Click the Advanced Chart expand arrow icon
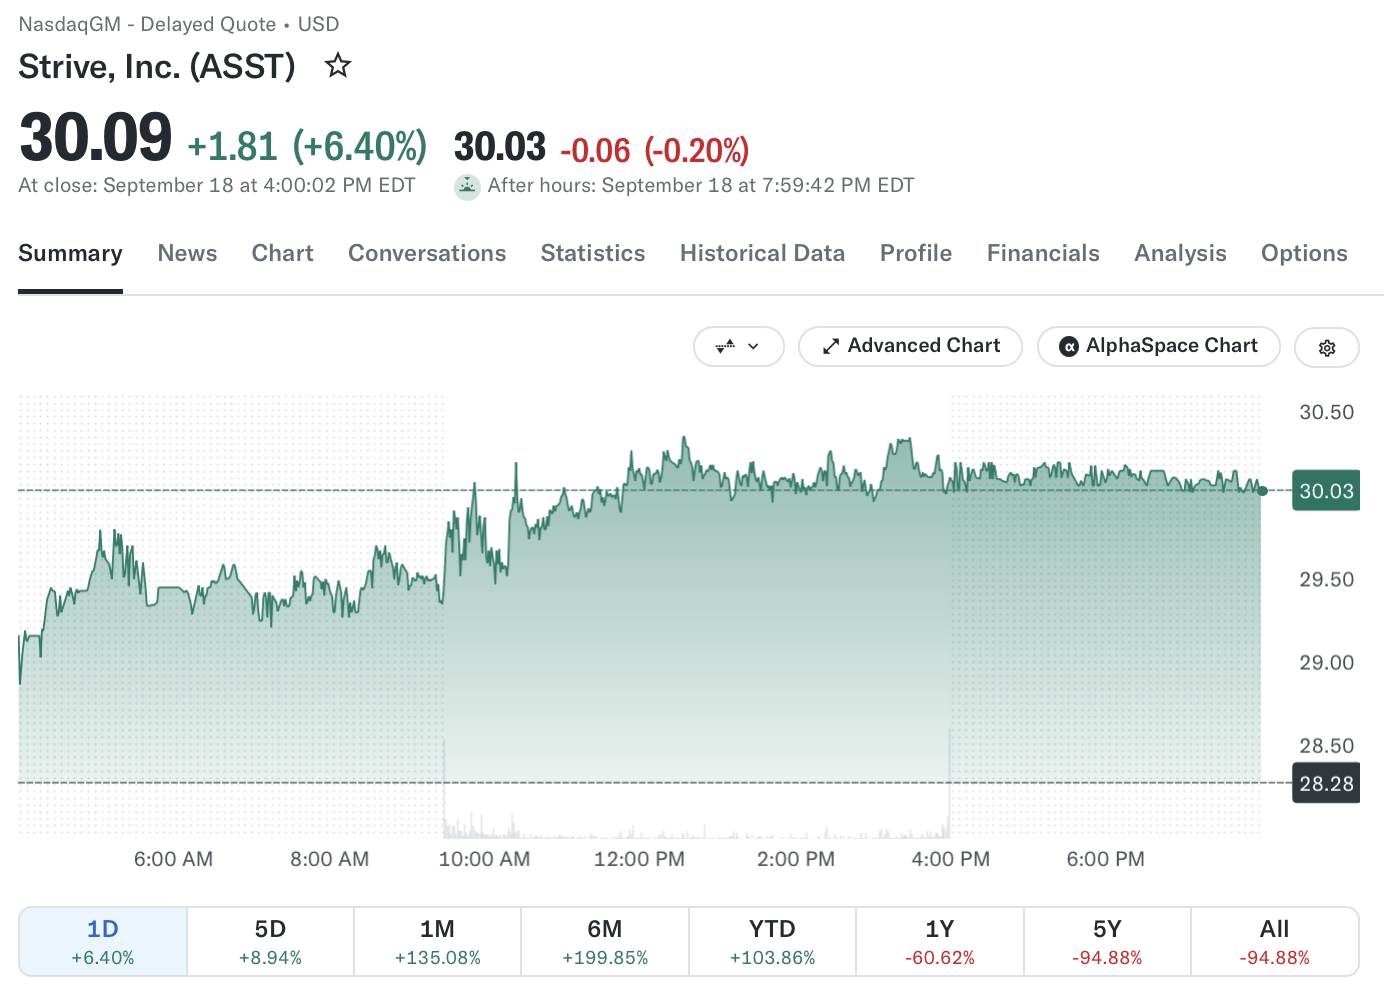 click(830, 347)
